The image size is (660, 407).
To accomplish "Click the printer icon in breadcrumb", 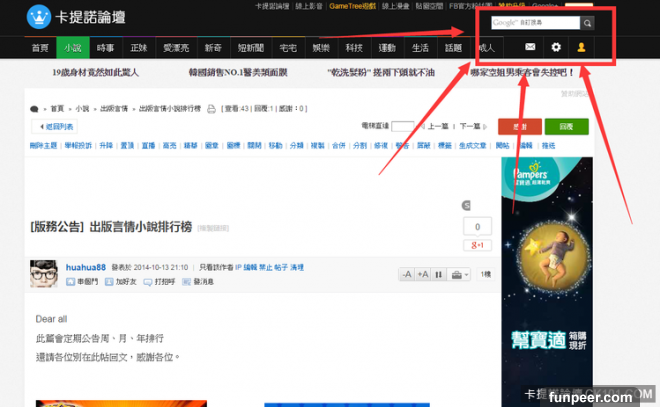I will [x=212, y=108].
